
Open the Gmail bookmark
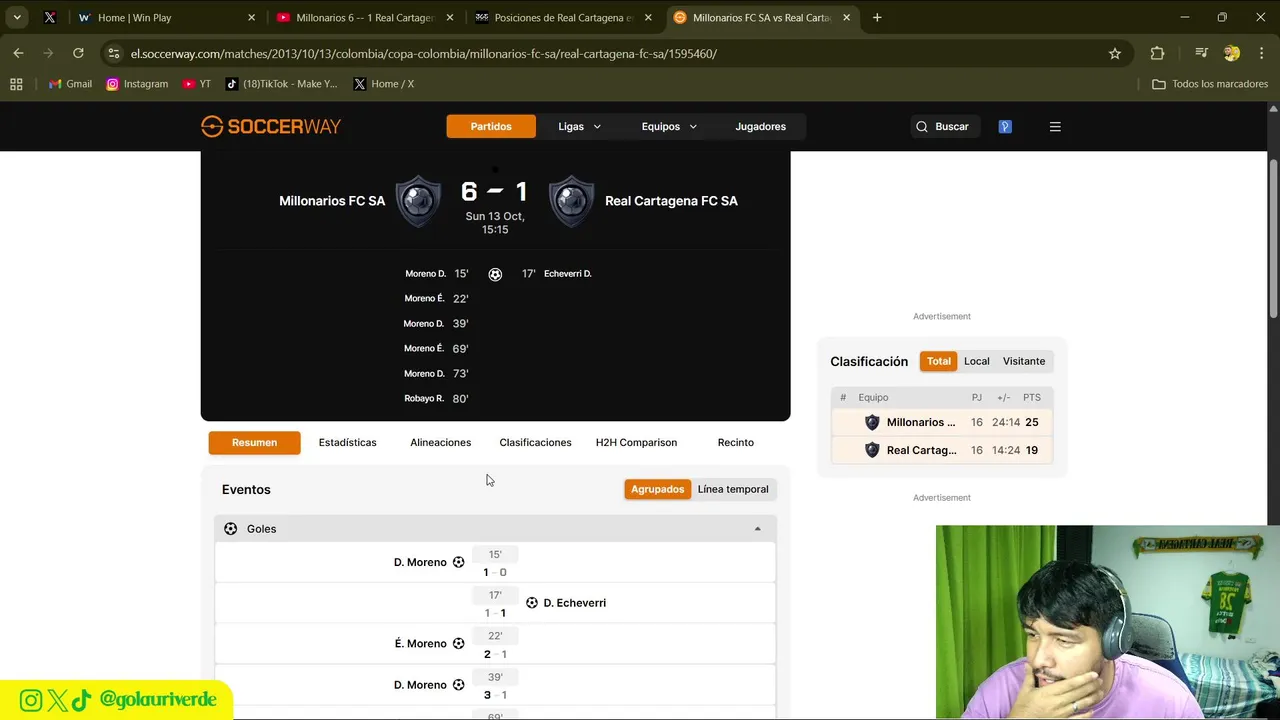[x=70, y=84]
